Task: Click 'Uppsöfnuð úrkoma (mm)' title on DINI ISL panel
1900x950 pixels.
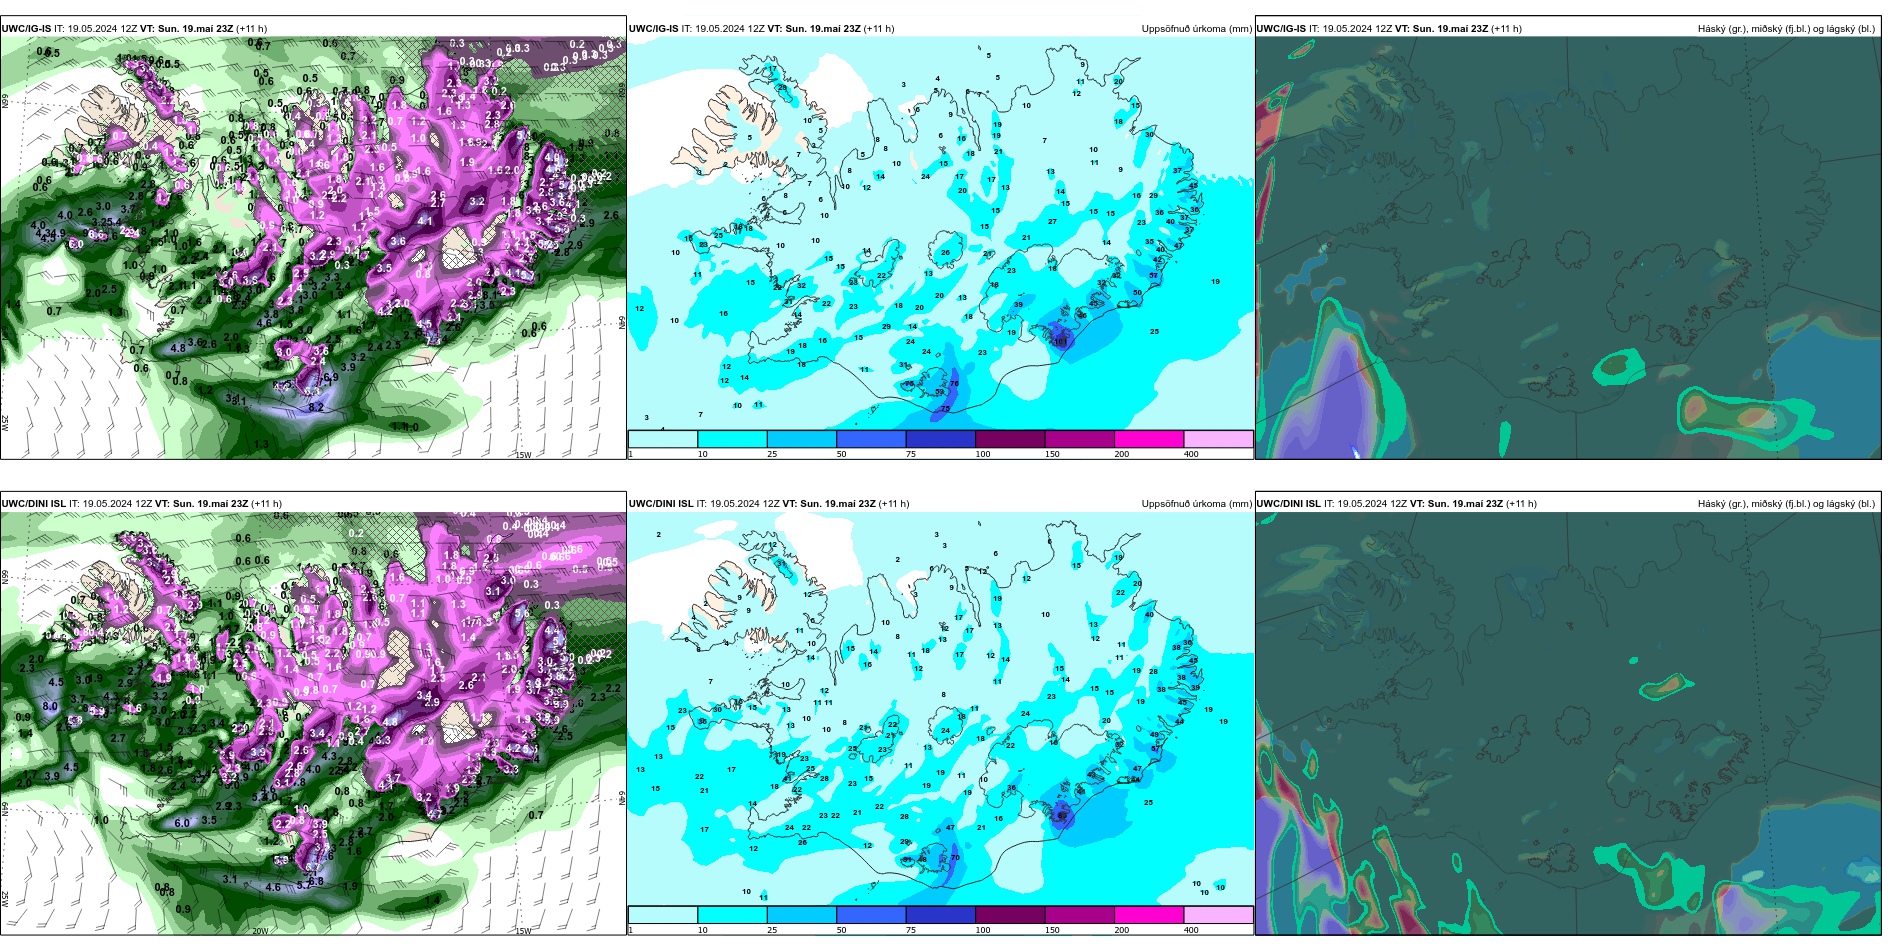Action: pyautogui.click(x=1196, y=504)
